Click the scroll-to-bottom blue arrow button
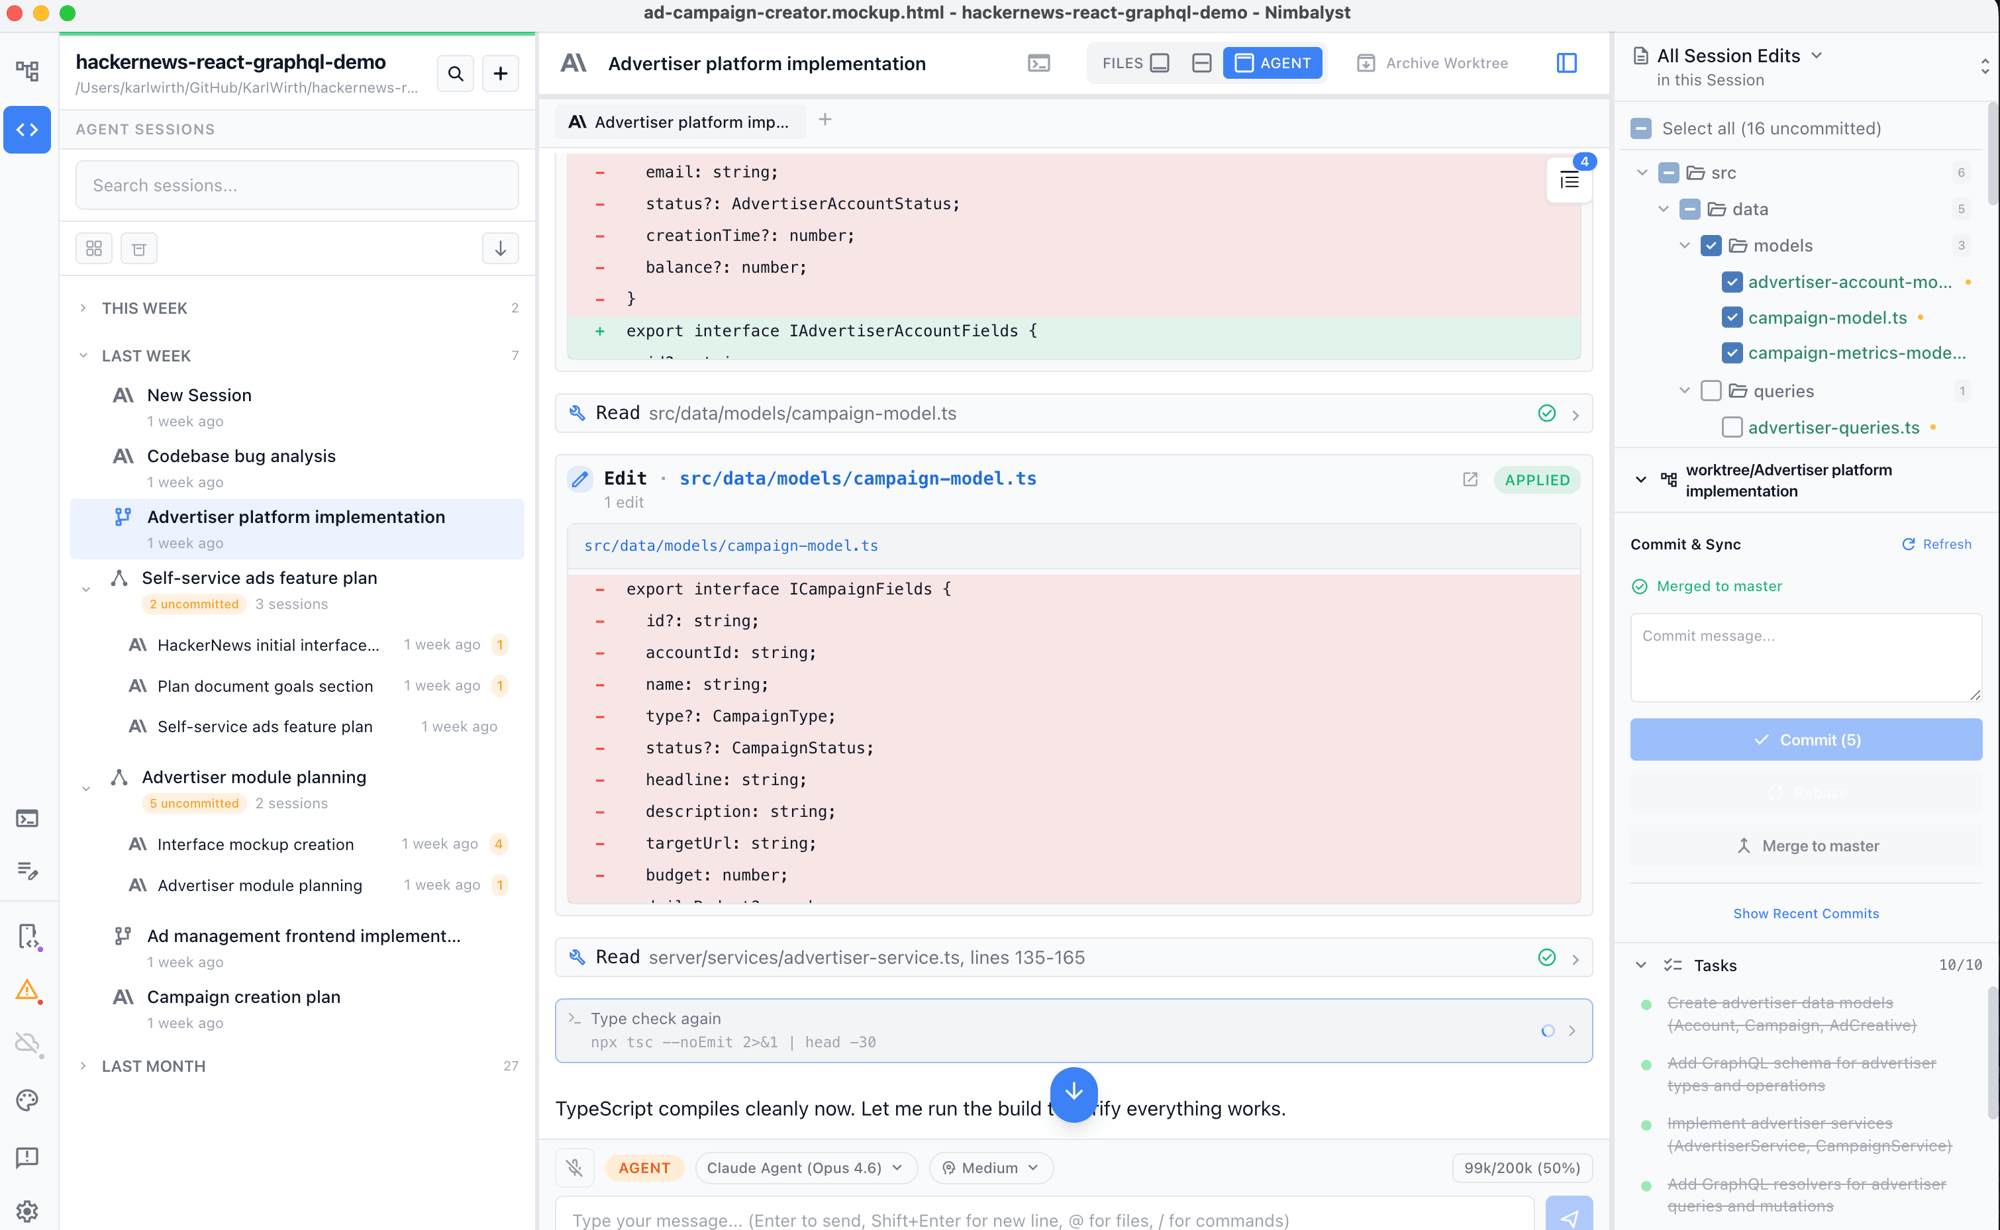 (x=1074, y=1093)
